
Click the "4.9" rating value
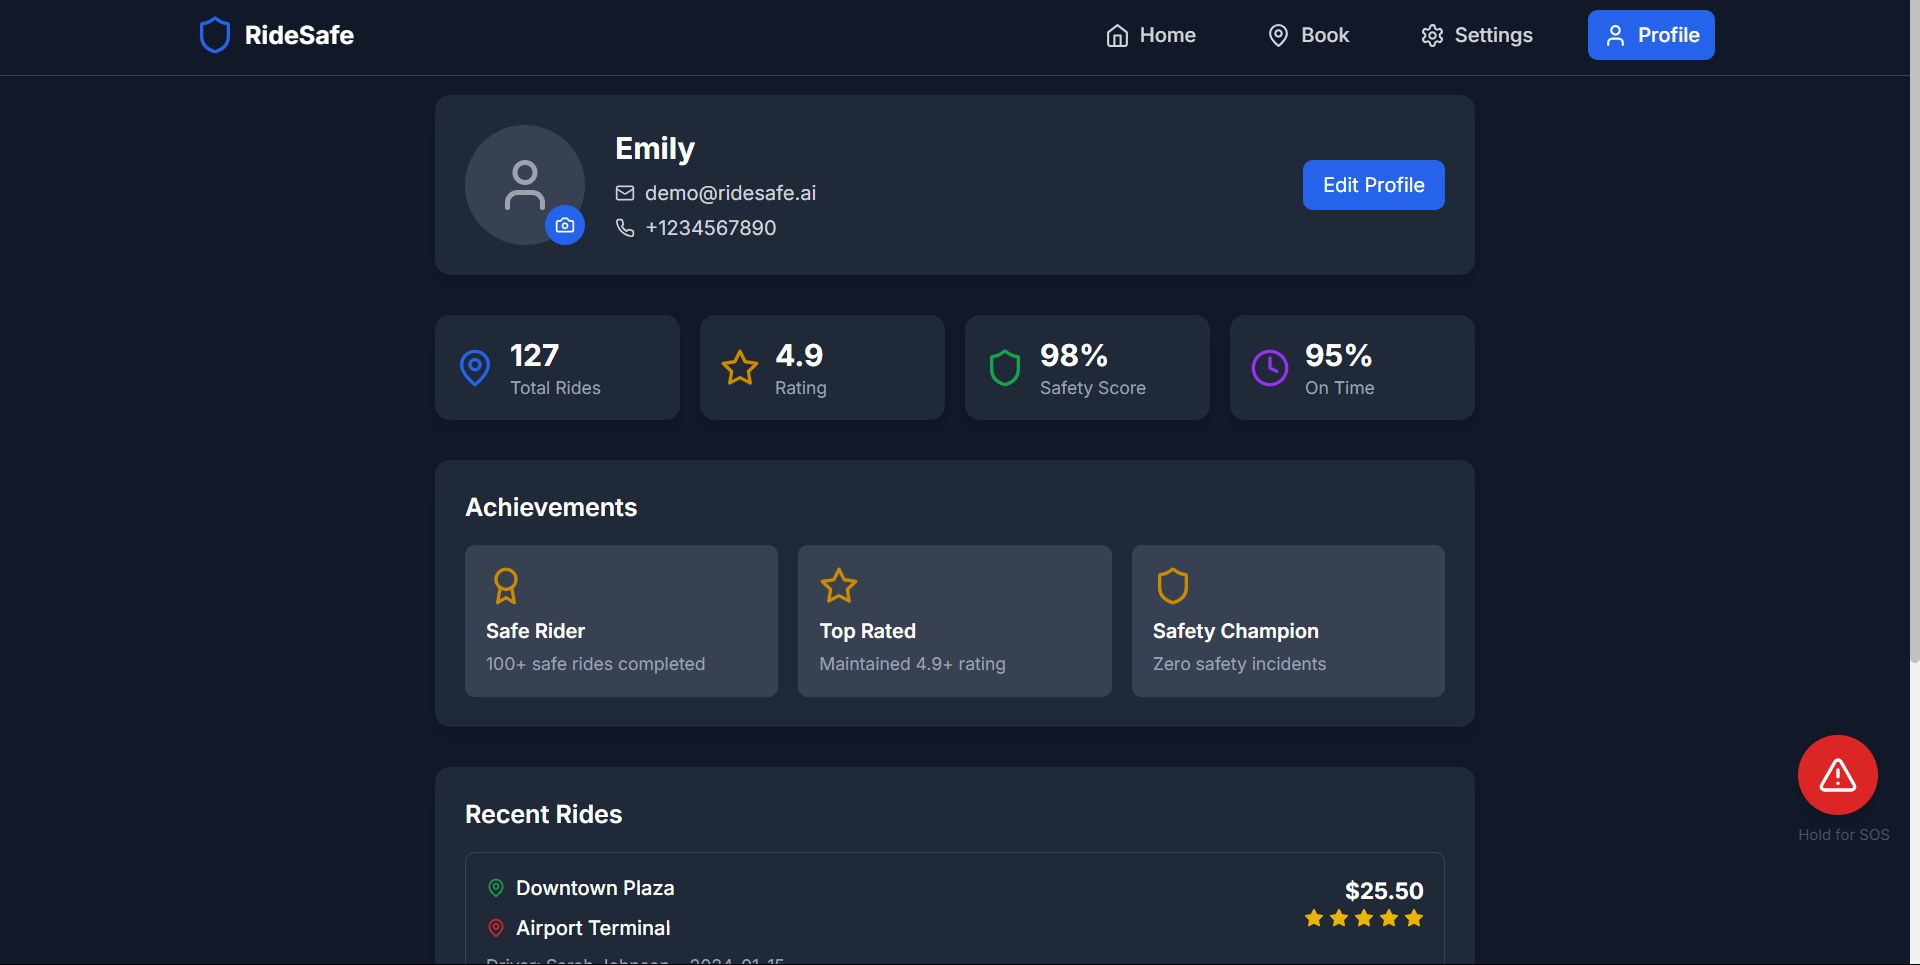coord(799,355)
